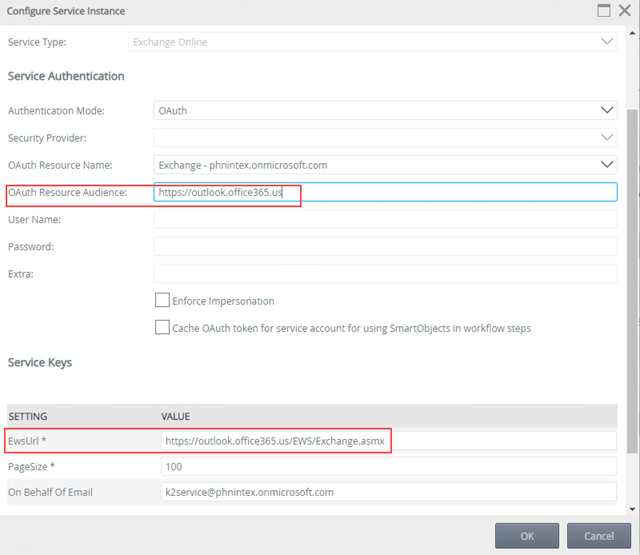Edit the On Behalf Of Email field
The height and width of the screenshot is (555, 640).
(x=388, y=492)
